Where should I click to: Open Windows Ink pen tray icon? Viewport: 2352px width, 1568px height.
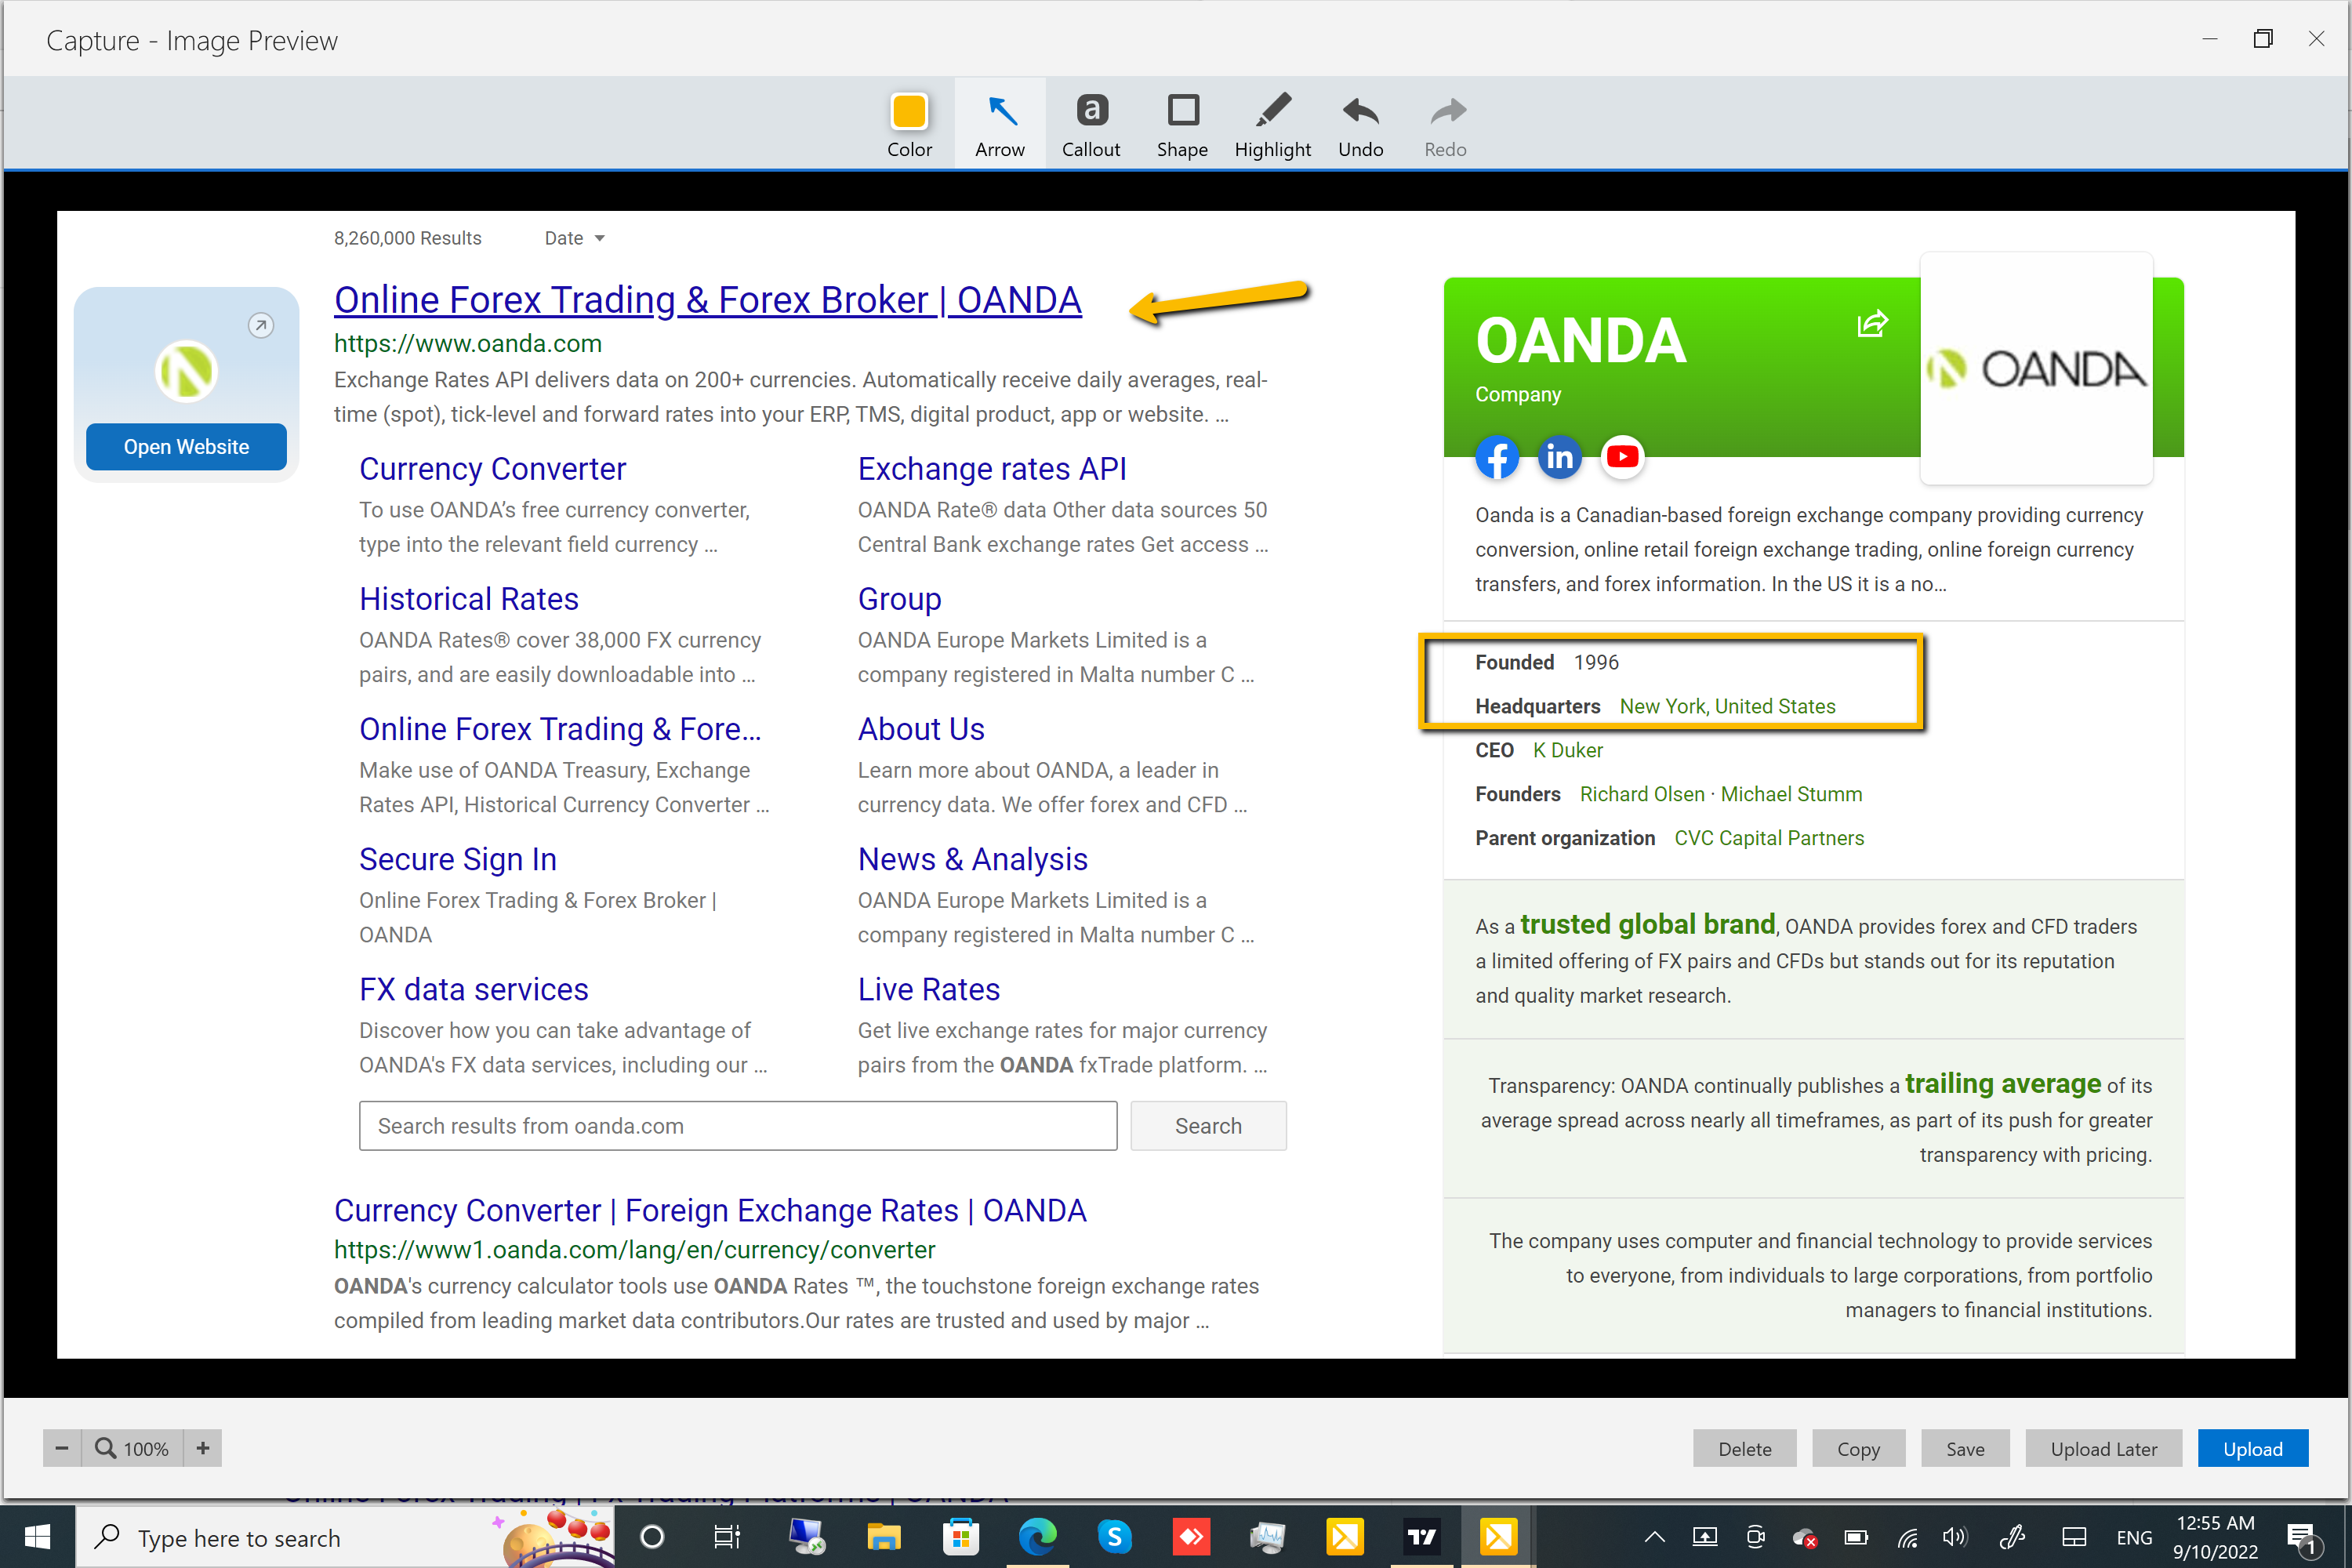click(x=2013, y=1537)
